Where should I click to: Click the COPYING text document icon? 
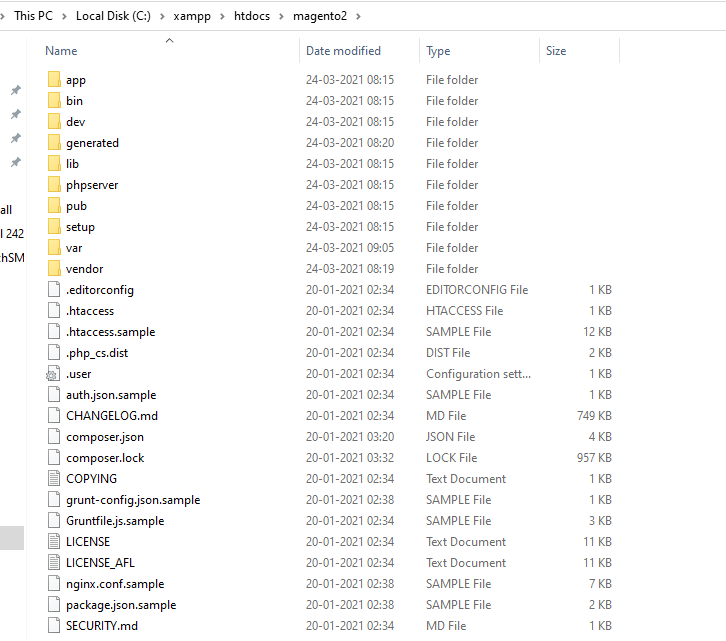[x=54, y=478]
